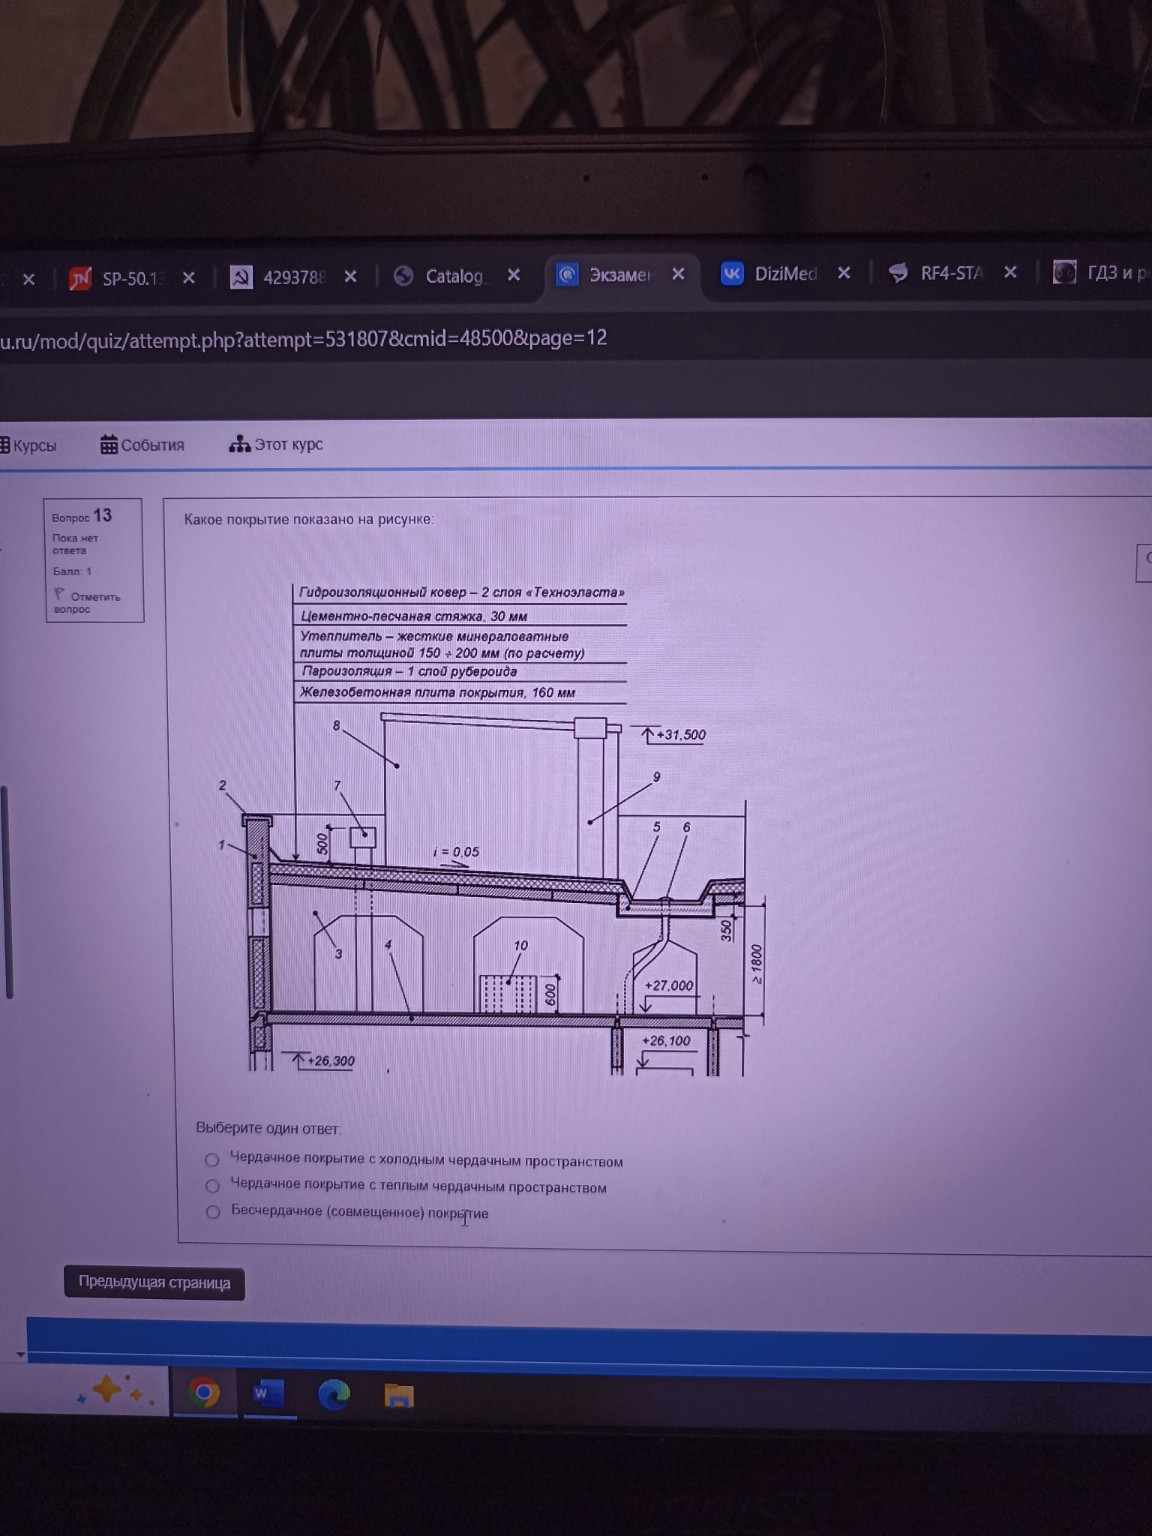
Task: Click 'Предыдущая страница' button
Action: [154, 1282]
